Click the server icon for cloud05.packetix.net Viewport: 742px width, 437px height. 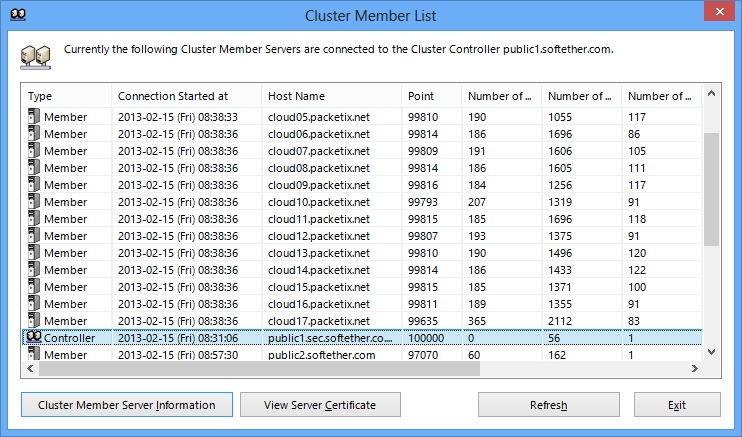[x=34, y=116]
